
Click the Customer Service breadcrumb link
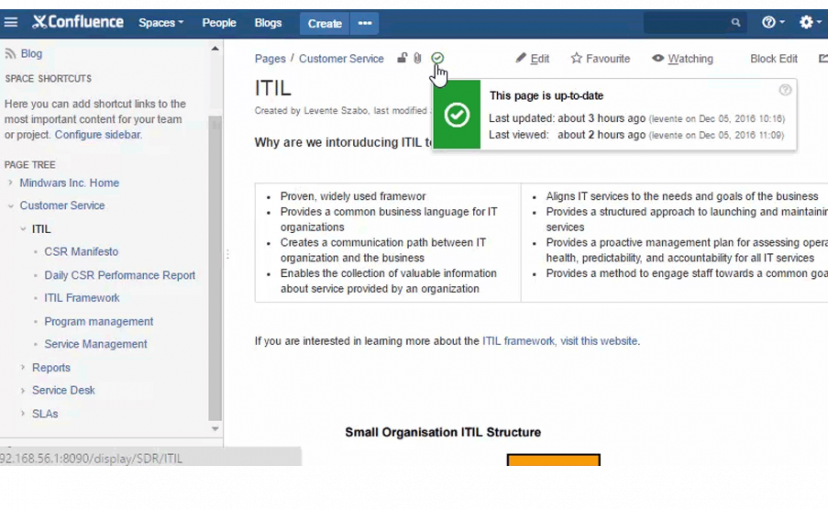click(x=341, y=59)
